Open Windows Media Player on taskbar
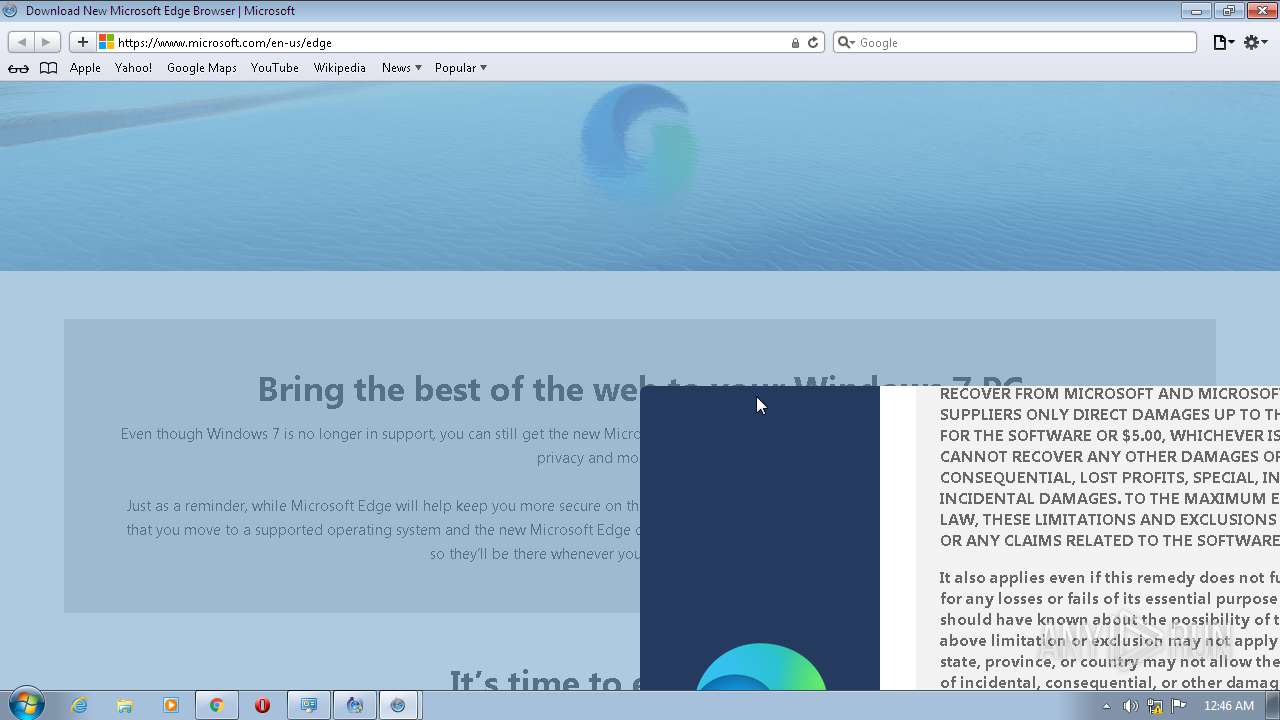Screen dimensions: 1280x720 (171, 705)
